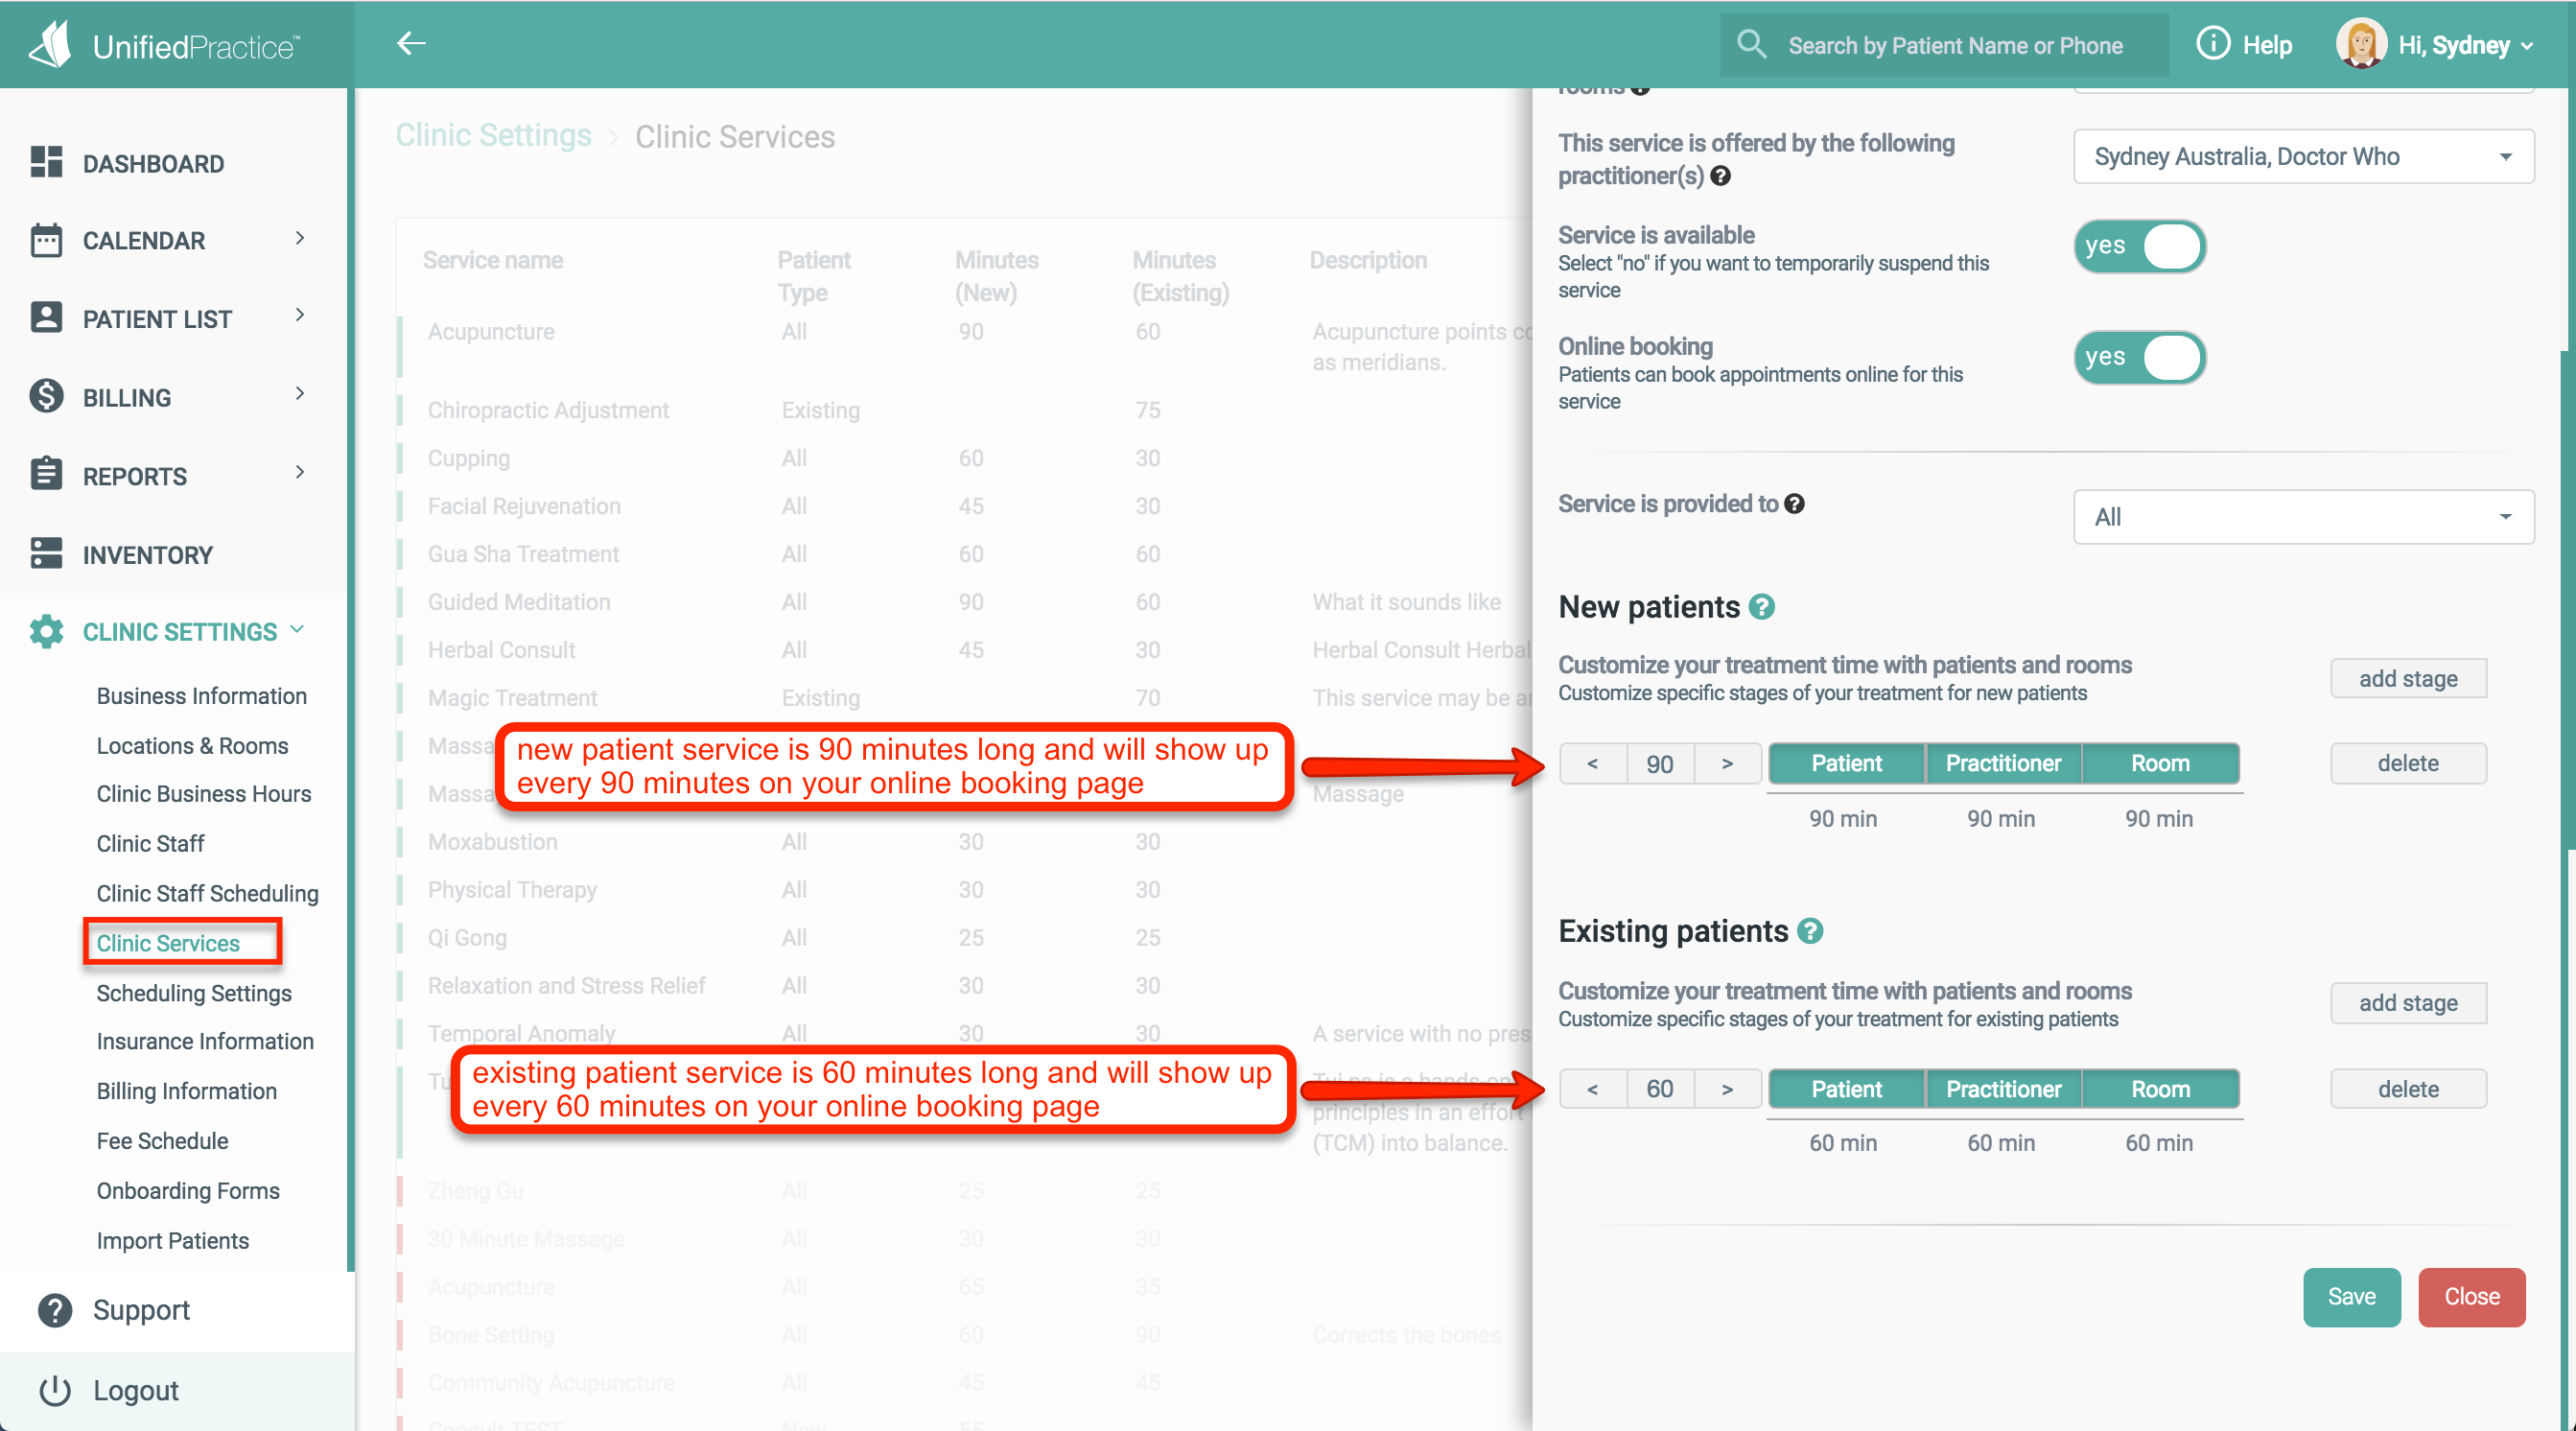Screen dimensions: 2576x1431
Task: Click the Inventory icon in sidebar
Action: (46, 553)
